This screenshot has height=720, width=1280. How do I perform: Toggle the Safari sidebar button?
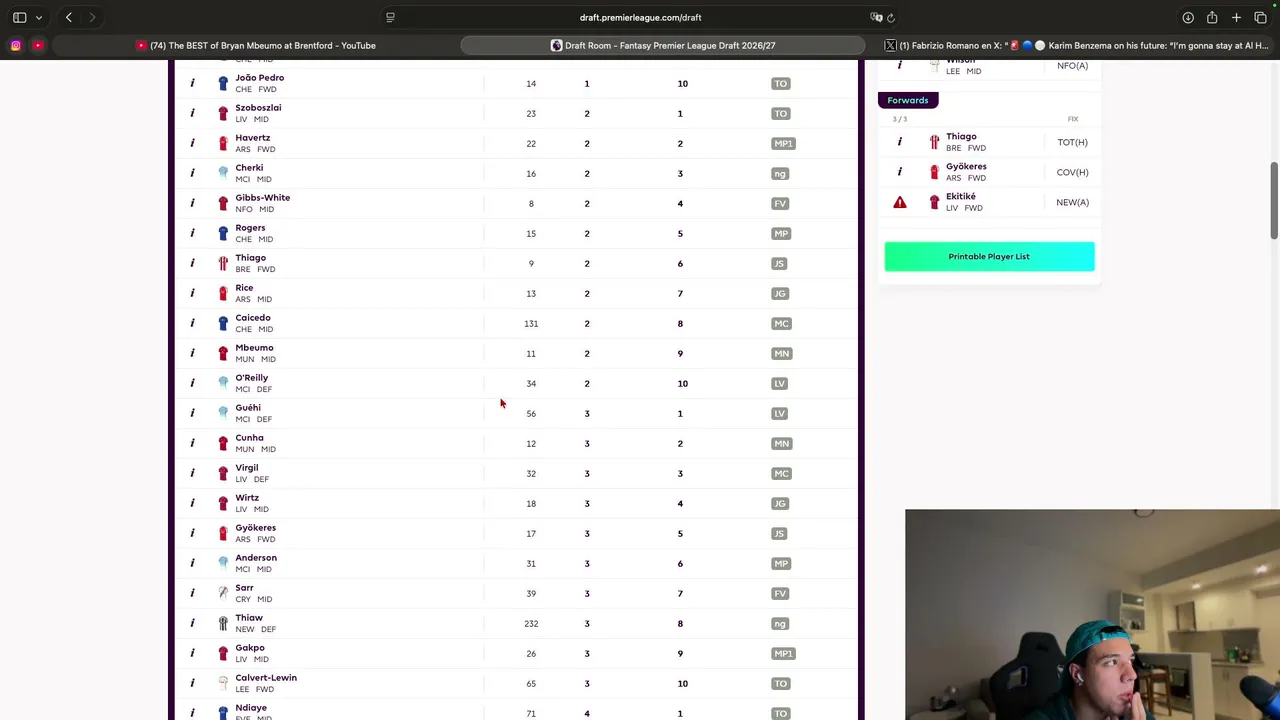(x=19, y=17)
